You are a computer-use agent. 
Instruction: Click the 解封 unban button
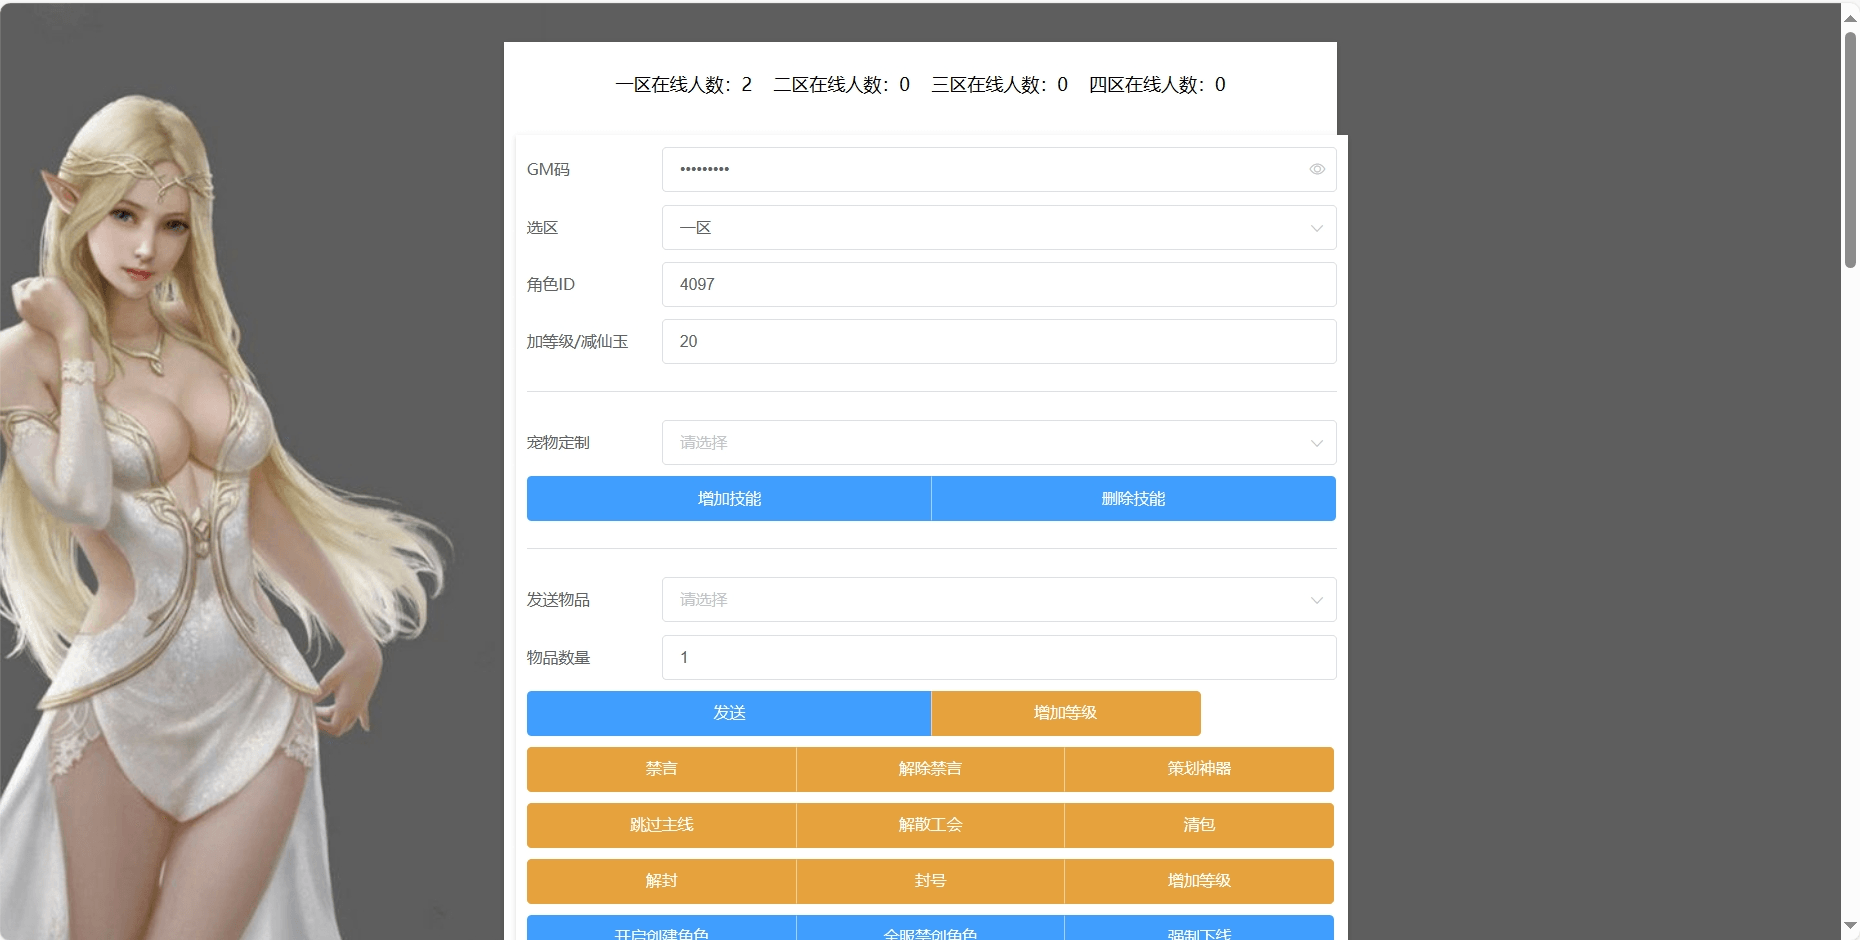661,881
